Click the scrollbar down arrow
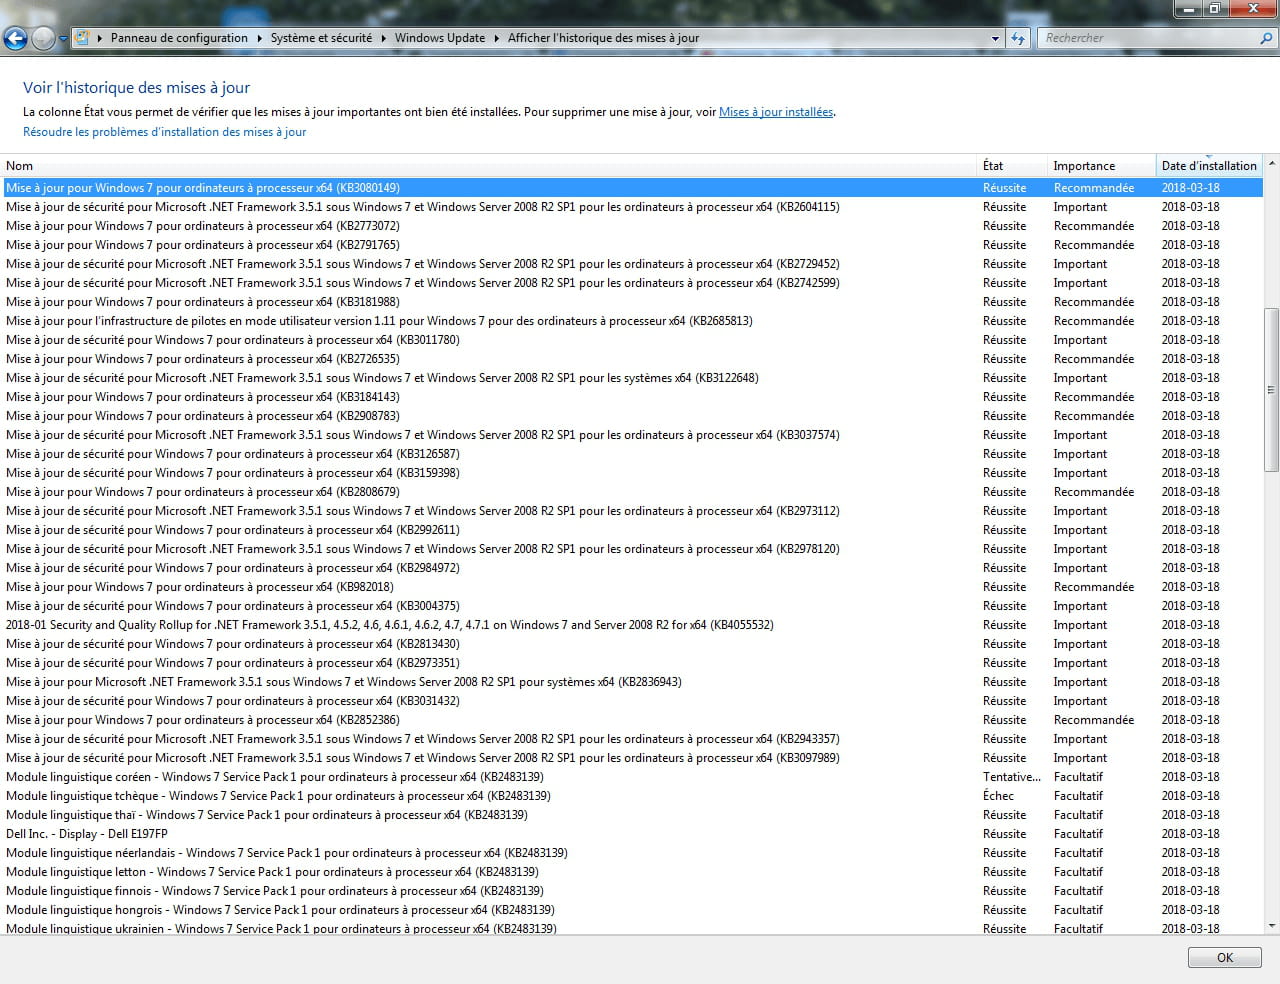This screenshot has height=984, width=1280. click(1271, 926)
